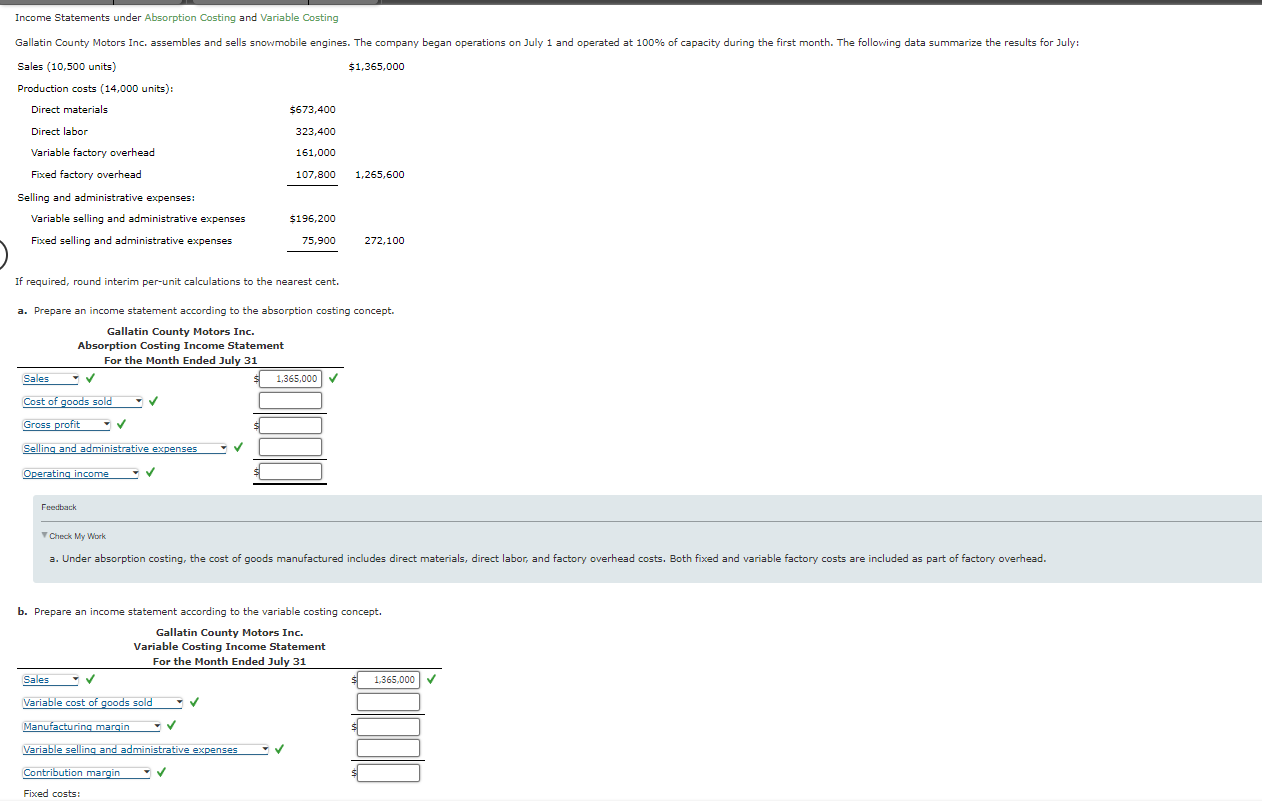The width and height of the screenshot is (1262, 801).
Task: Click the Operating income amount field
Action: 290,471
